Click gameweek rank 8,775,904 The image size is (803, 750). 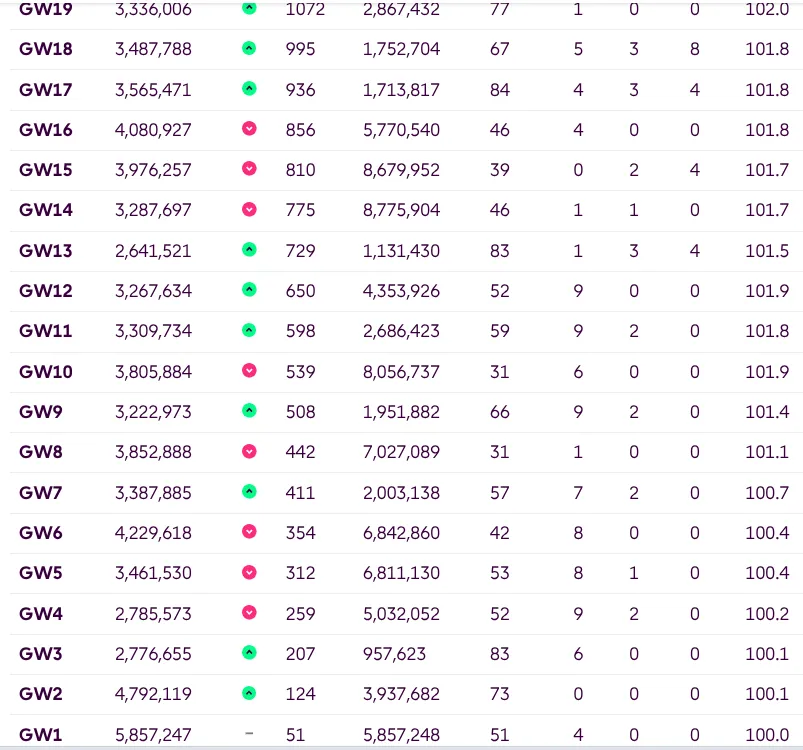tap(402, 210)
